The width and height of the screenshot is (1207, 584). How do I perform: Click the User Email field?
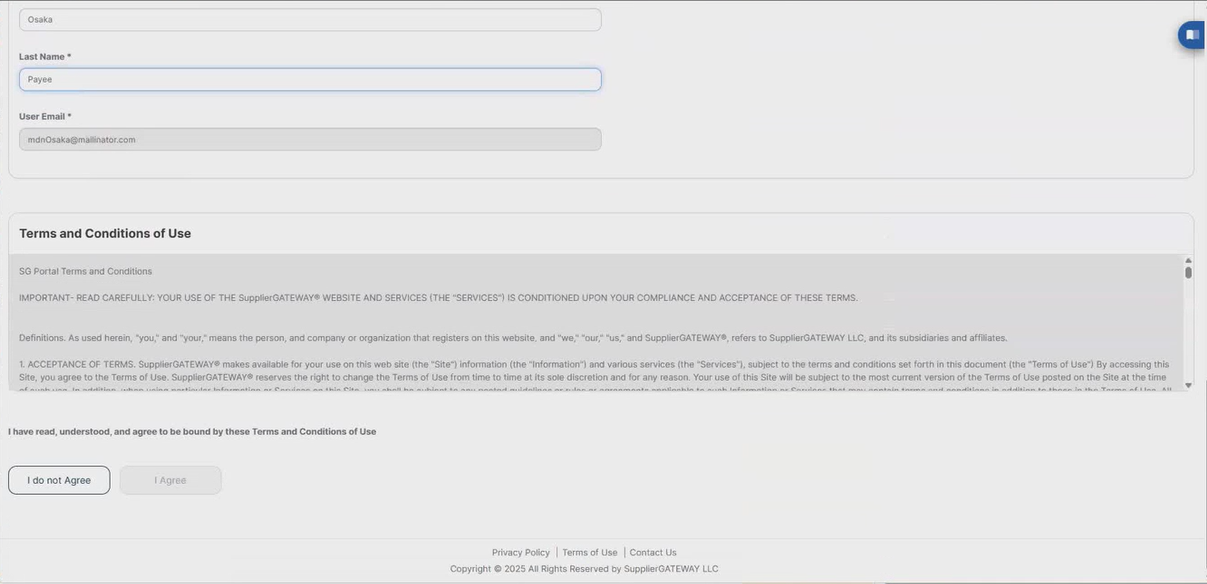[x=310, y=140]
